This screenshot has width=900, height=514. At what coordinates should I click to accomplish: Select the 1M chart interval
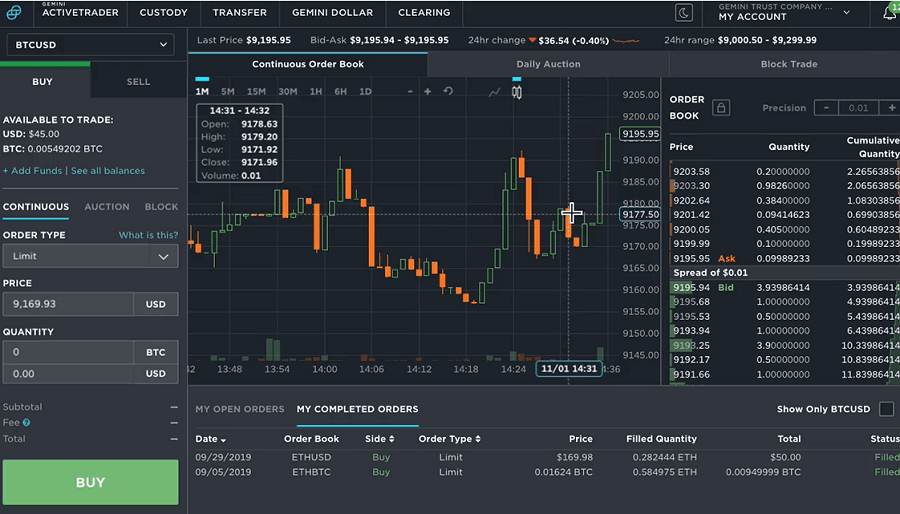[x=202, y=91]
